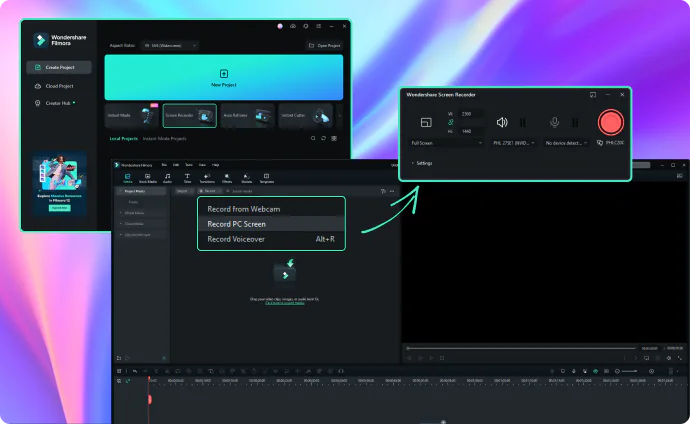Viewport: 690px width, 424px height.
Task: Switch to Local Projects tab
Action: point(123,139)
